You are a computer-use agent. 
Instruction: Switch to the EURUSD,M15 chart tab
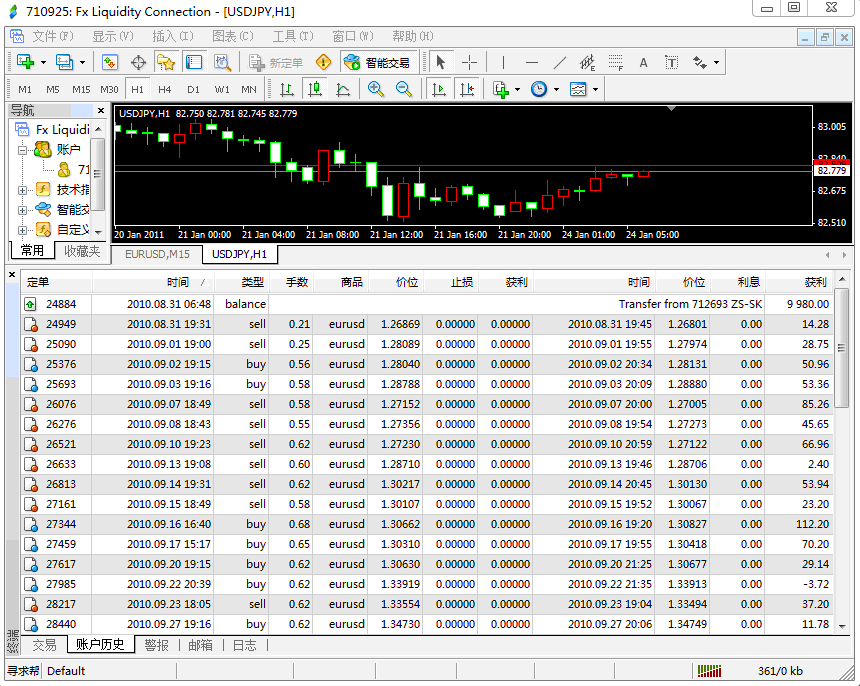(157, 254)
